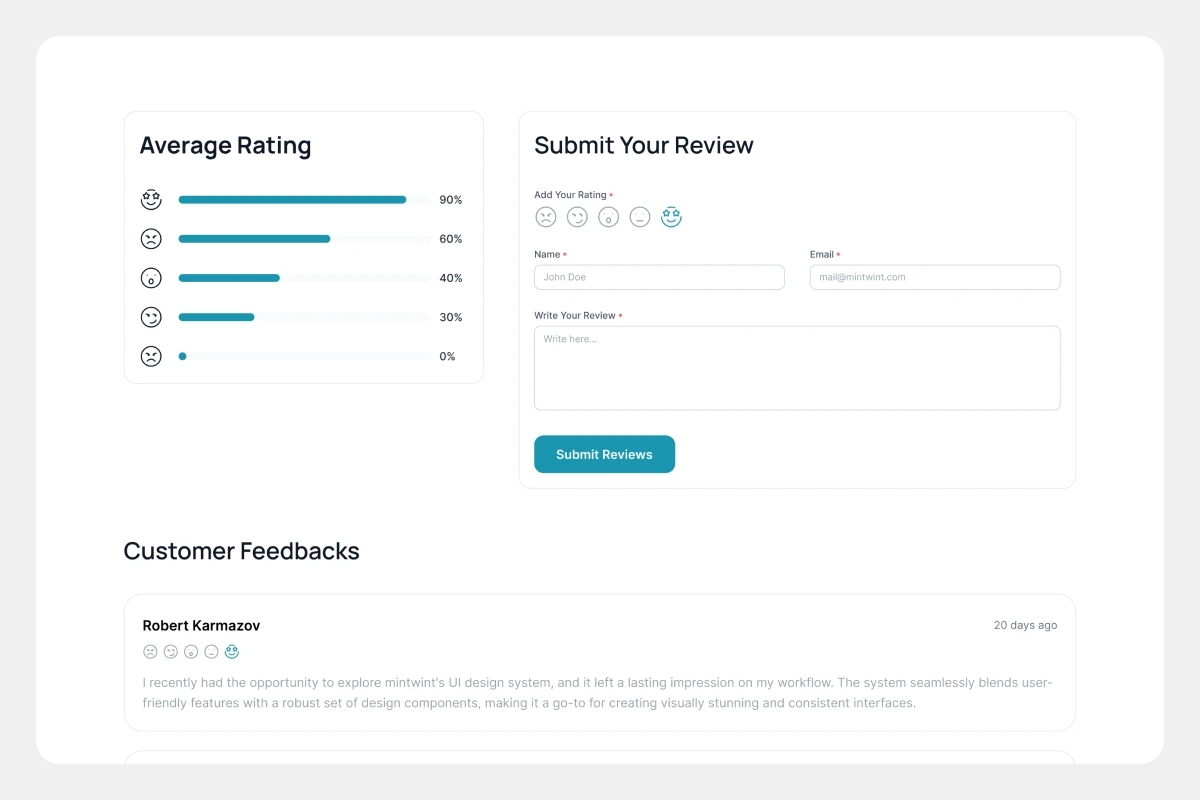The height and width of the screenshot is (800, 1200).
Task: Click the angry emoji beside the 0% bar
Action: (x=151, y=356)
